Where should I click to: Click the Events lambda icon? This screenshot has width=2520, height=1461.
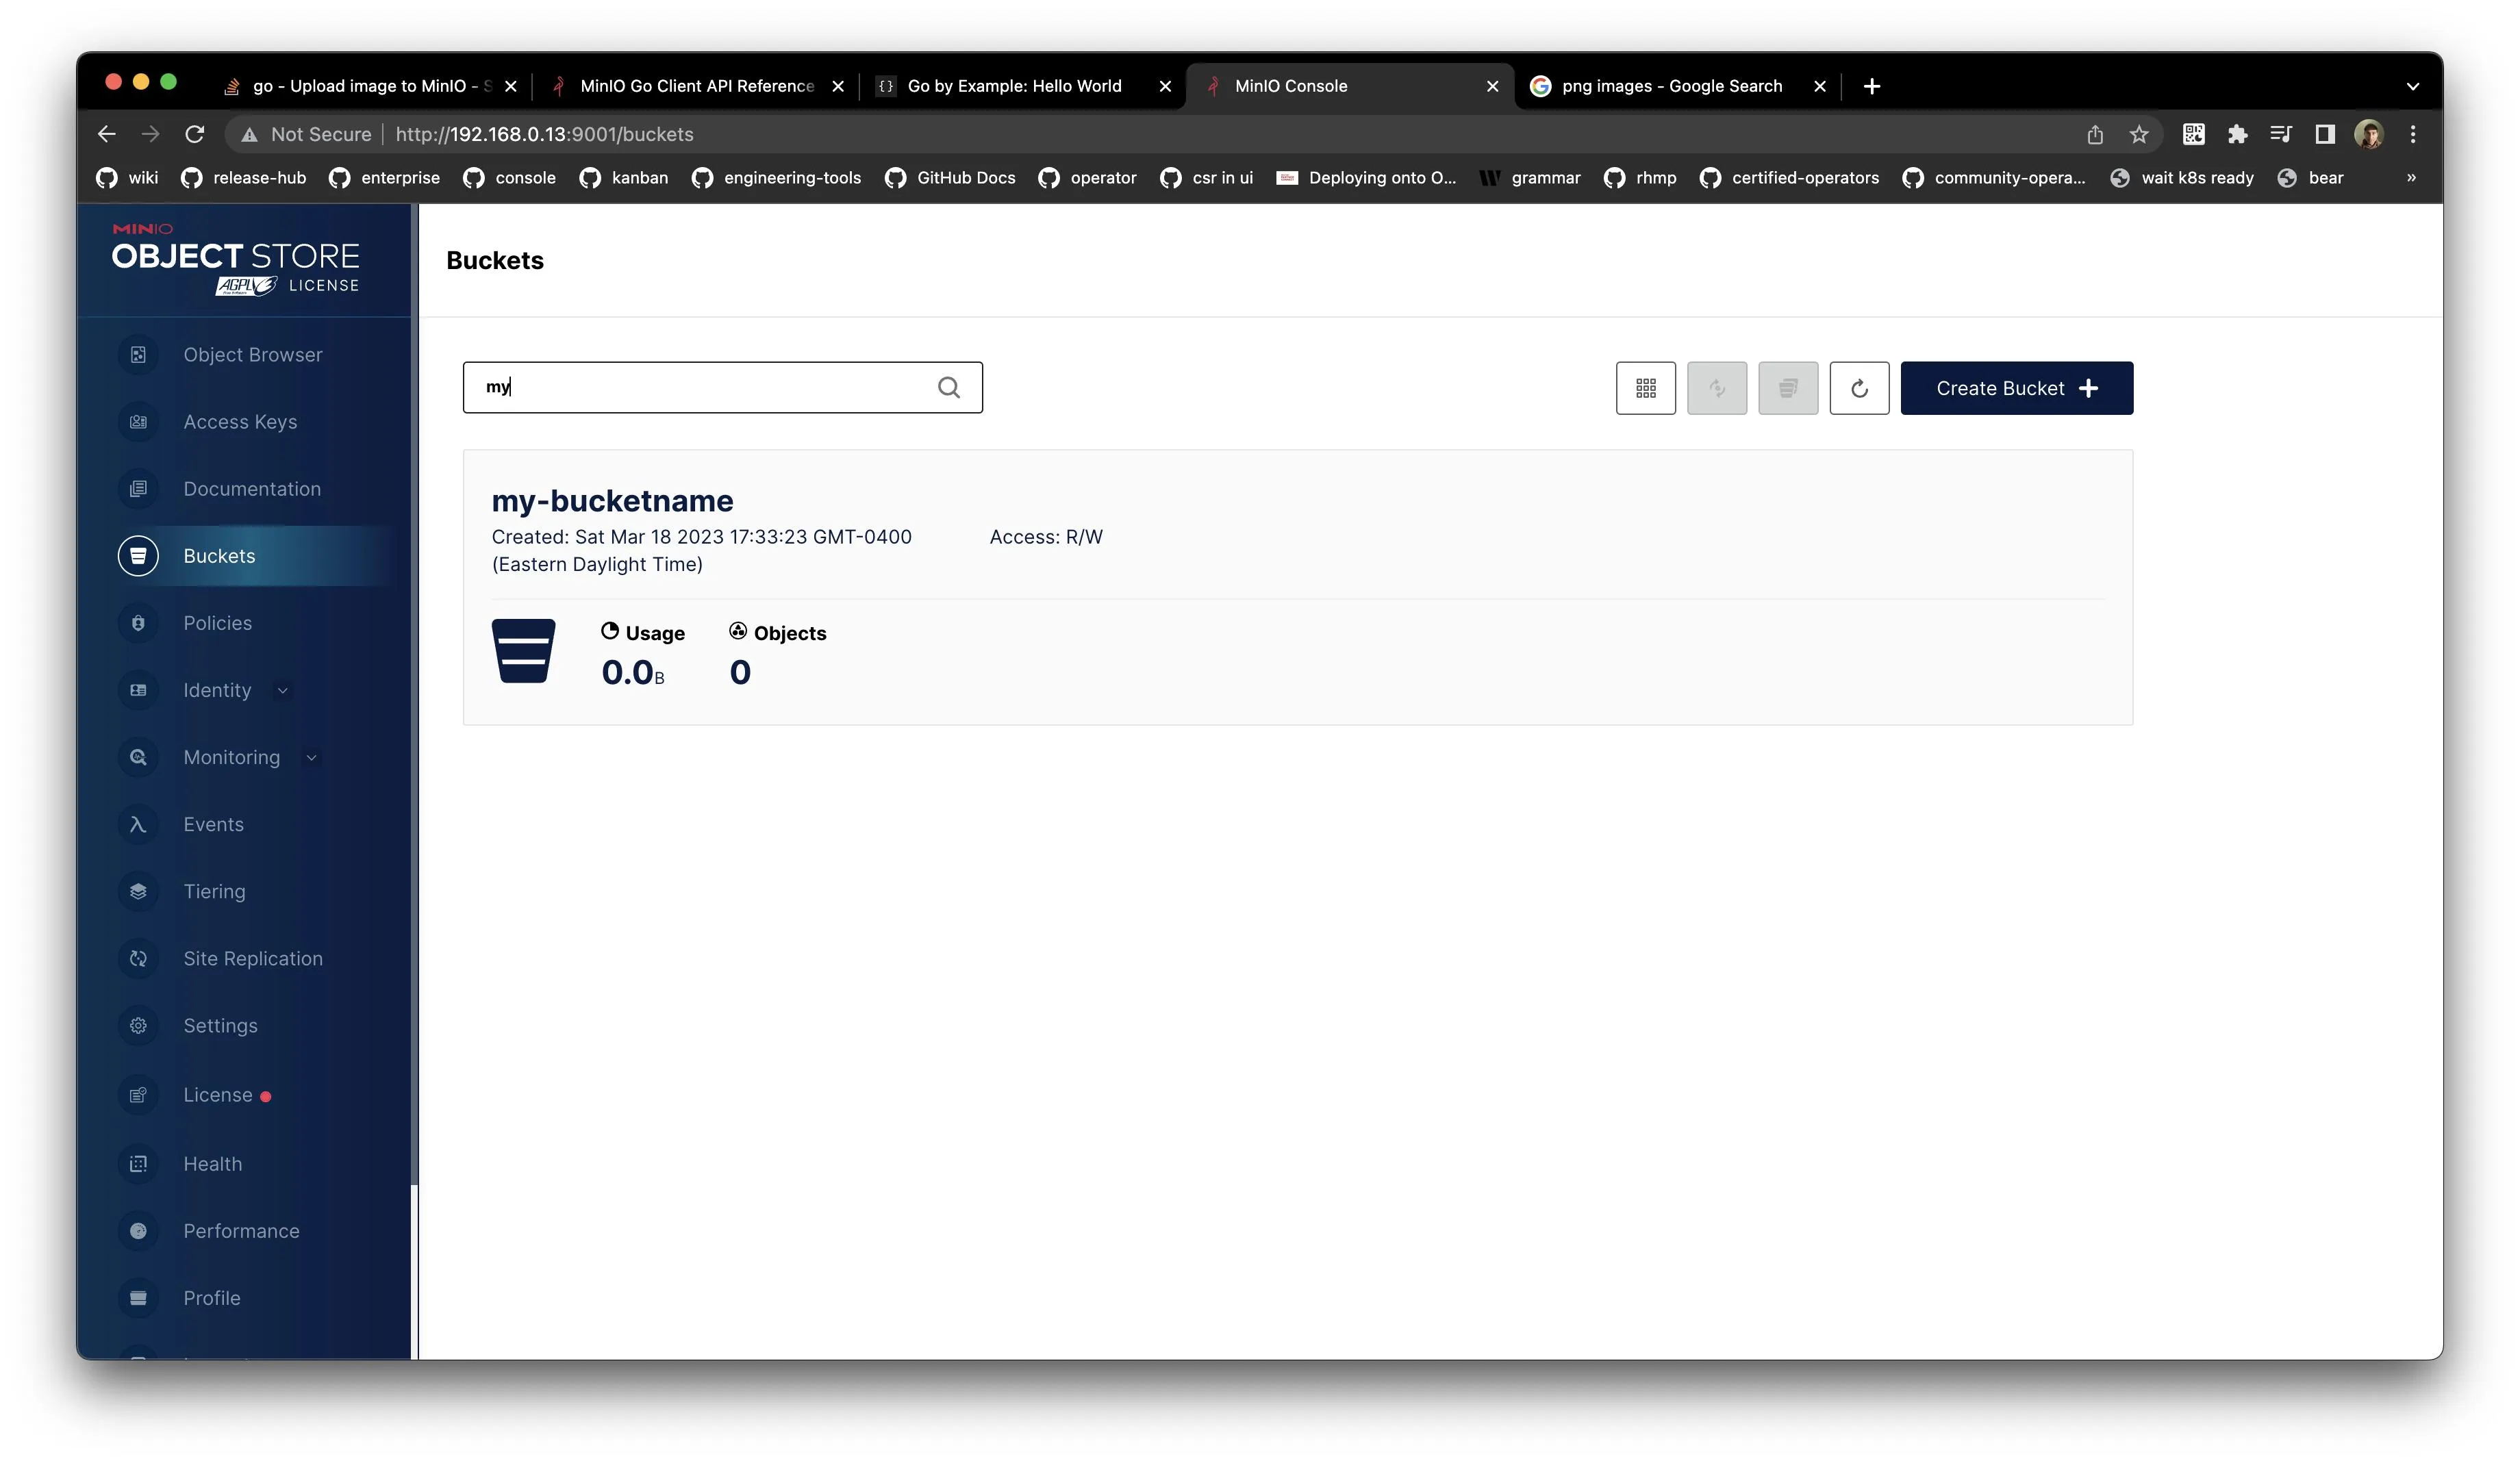point(138,824)
